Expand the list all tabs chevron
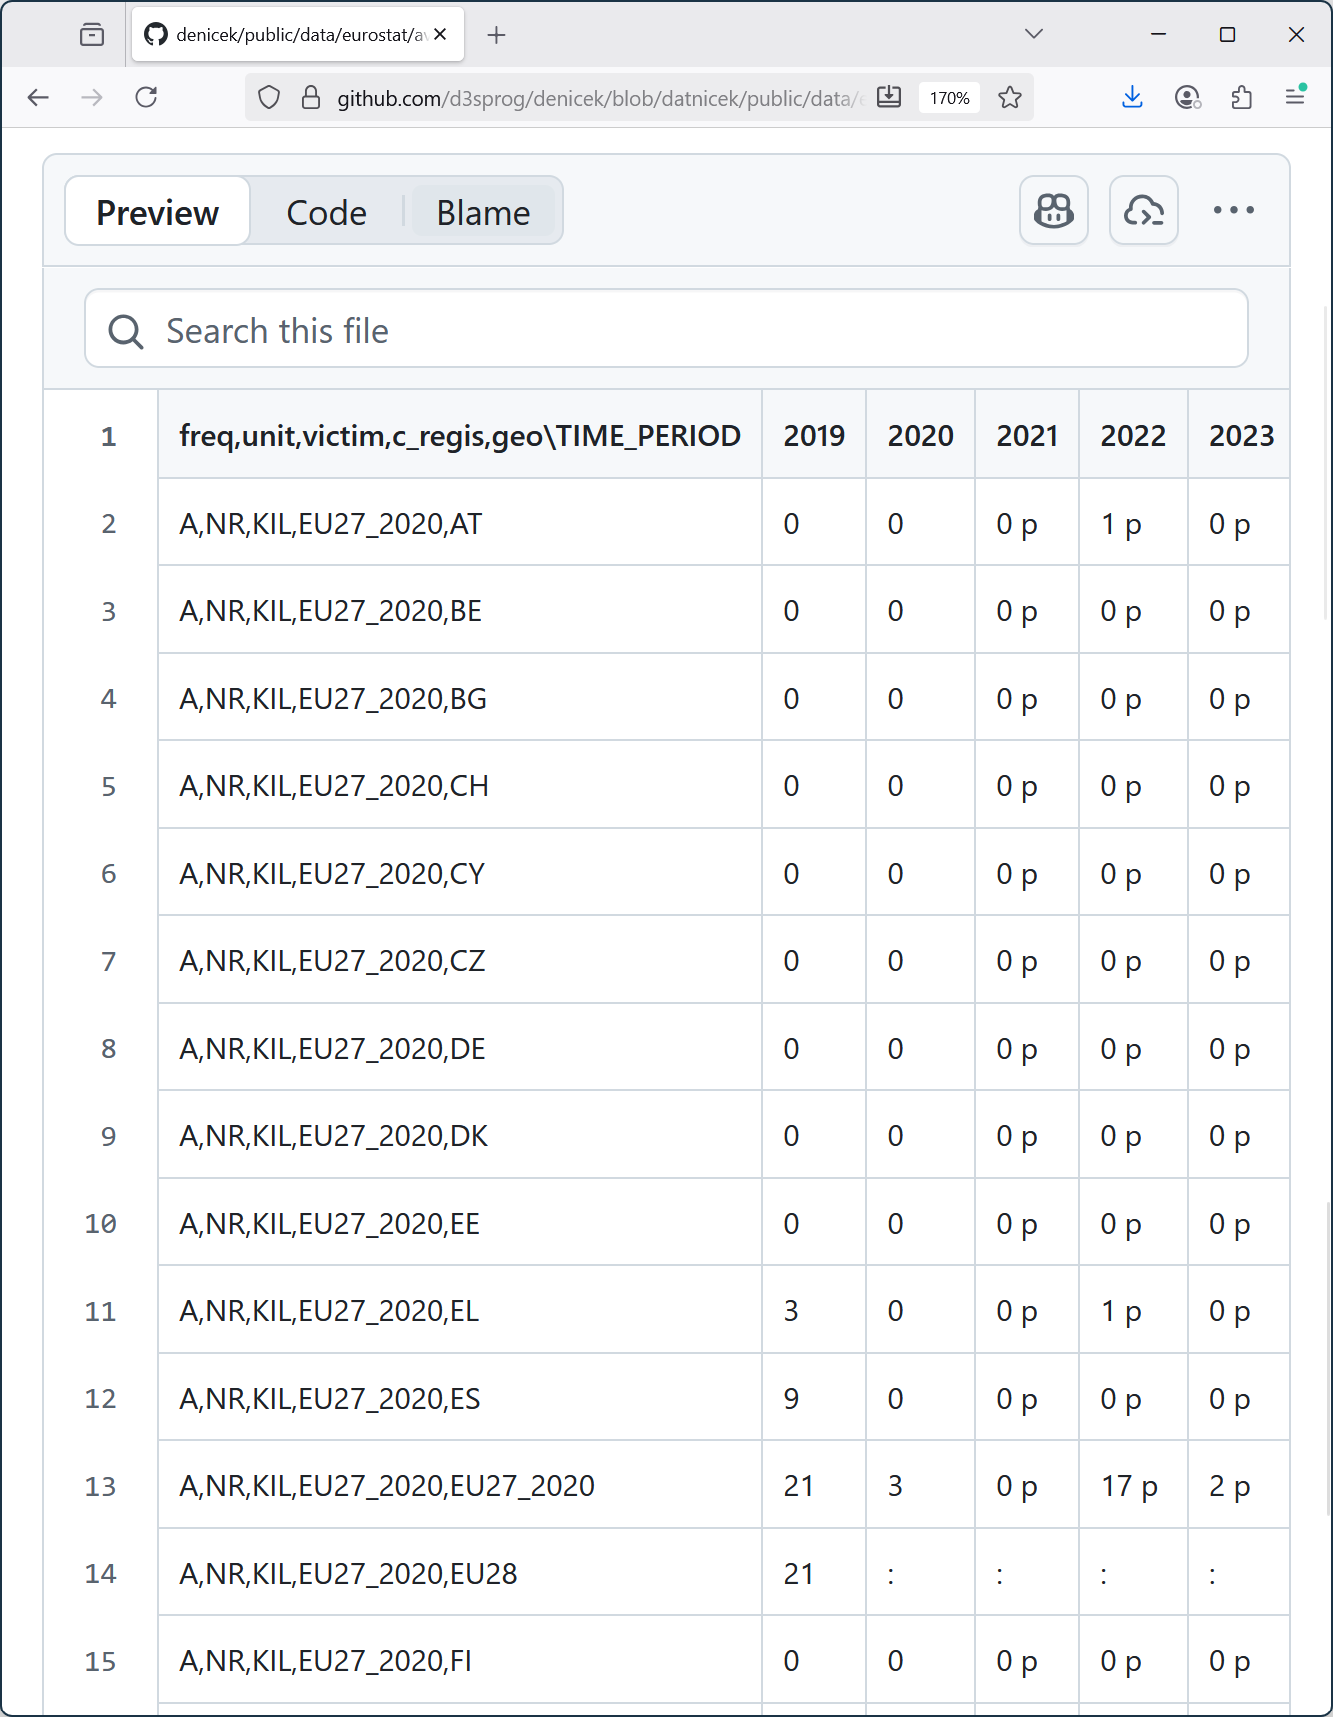1333x1717 pixels. 1034,34
